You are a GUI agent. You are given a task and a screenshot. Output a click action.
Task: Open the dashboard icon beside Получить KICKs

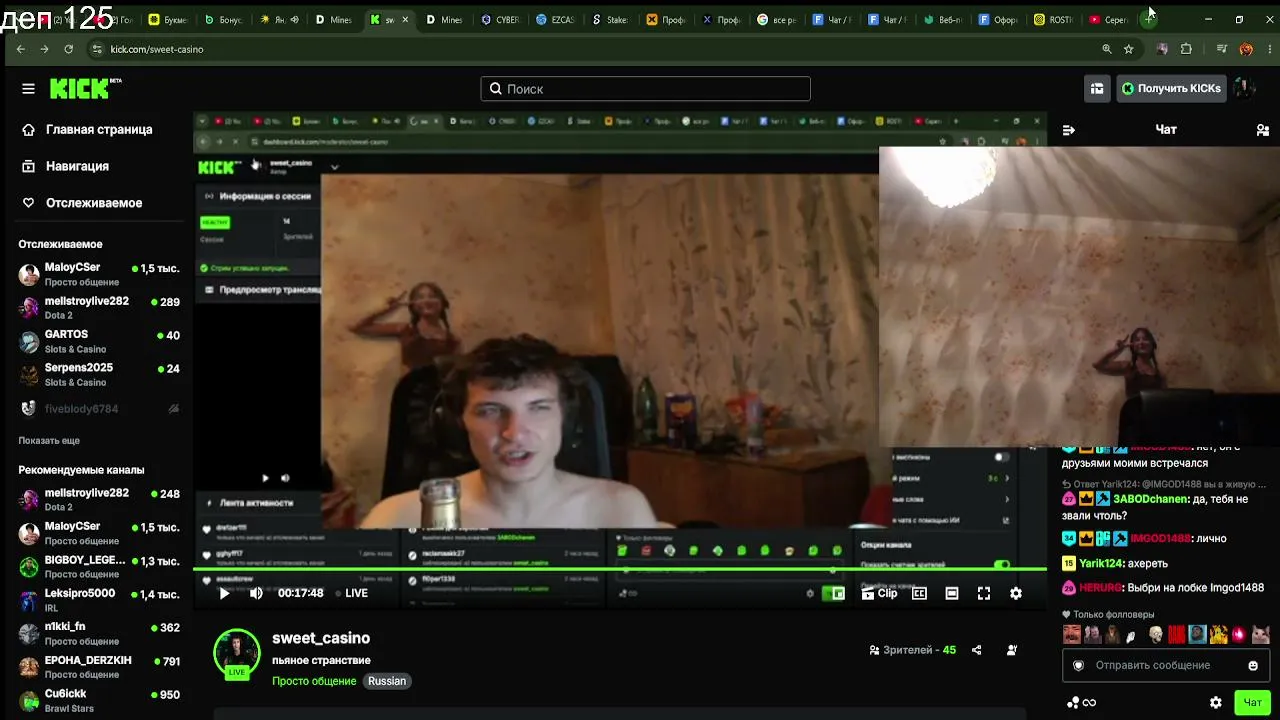coord(1097,88)
